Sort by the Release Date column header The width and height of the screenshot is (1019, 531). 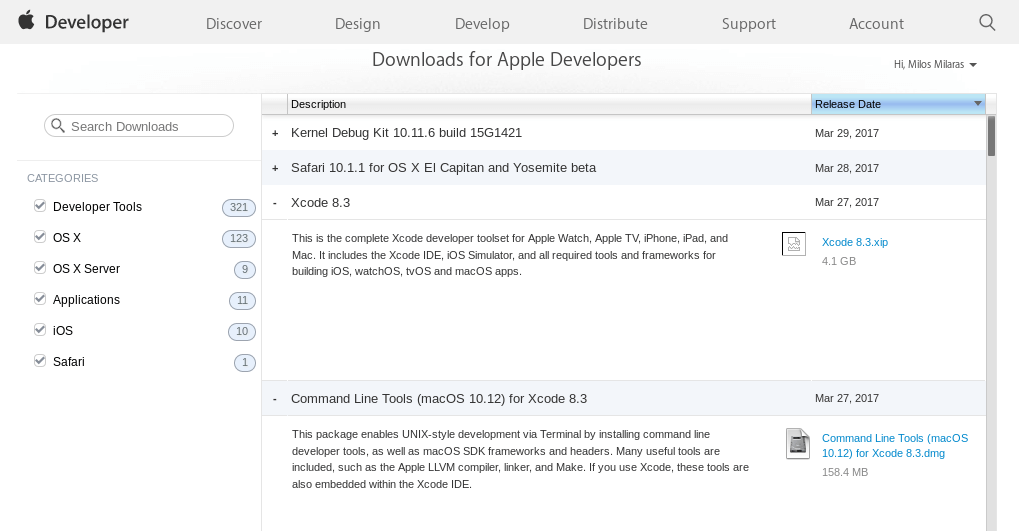(898, 104)
